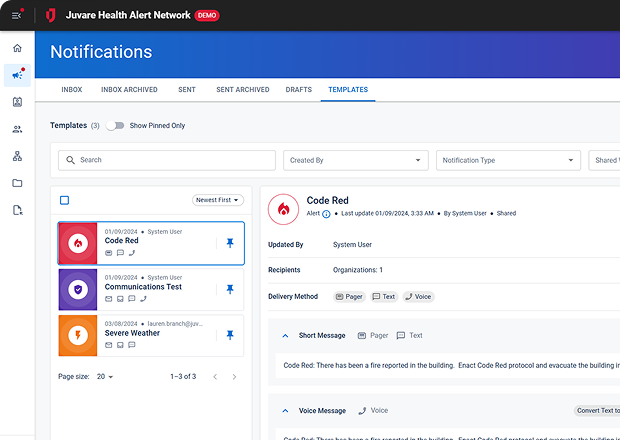Open the Created By dropdown

pos(355,160)
